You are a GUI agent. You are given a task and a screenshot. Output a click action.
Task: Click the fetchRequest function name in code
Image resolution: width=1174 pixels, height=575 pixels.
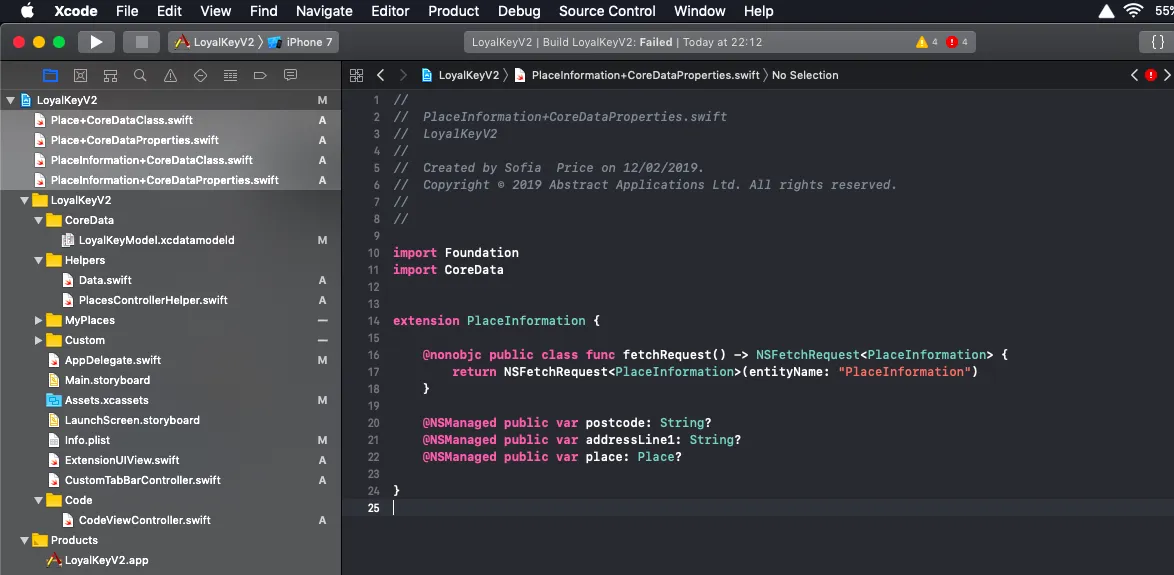(x=666, y=355)
